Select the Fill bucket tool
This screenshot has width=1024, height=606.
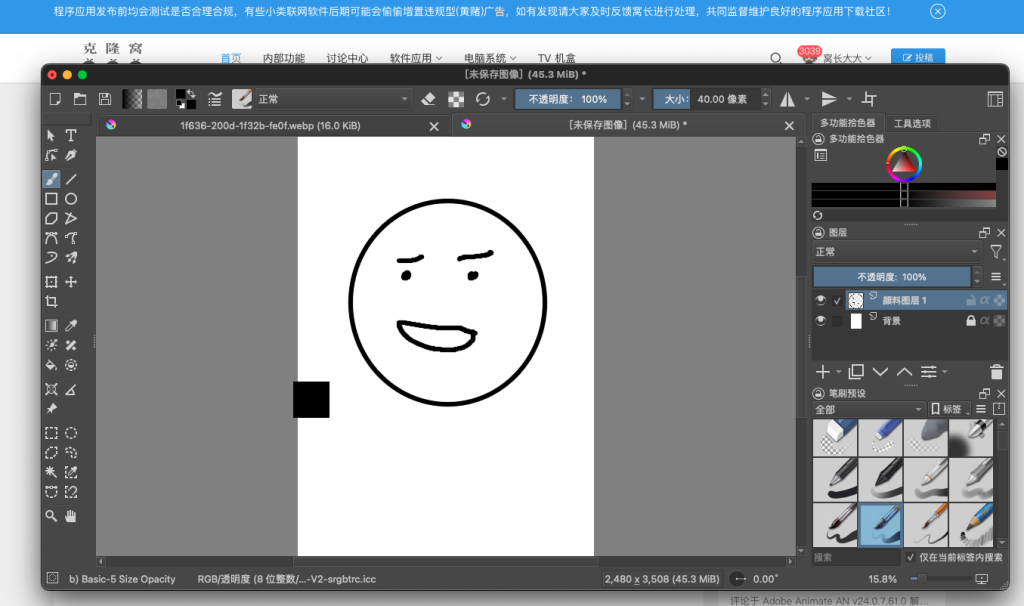[x=52, y=365]
